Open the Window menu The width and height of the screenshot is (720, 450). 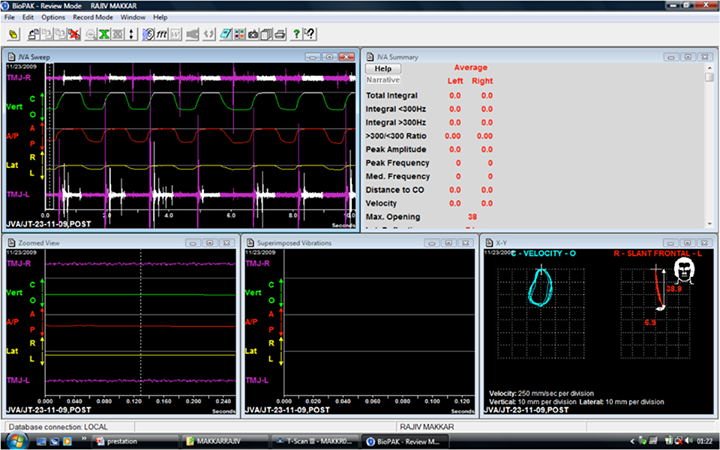[x=132, y=18]
